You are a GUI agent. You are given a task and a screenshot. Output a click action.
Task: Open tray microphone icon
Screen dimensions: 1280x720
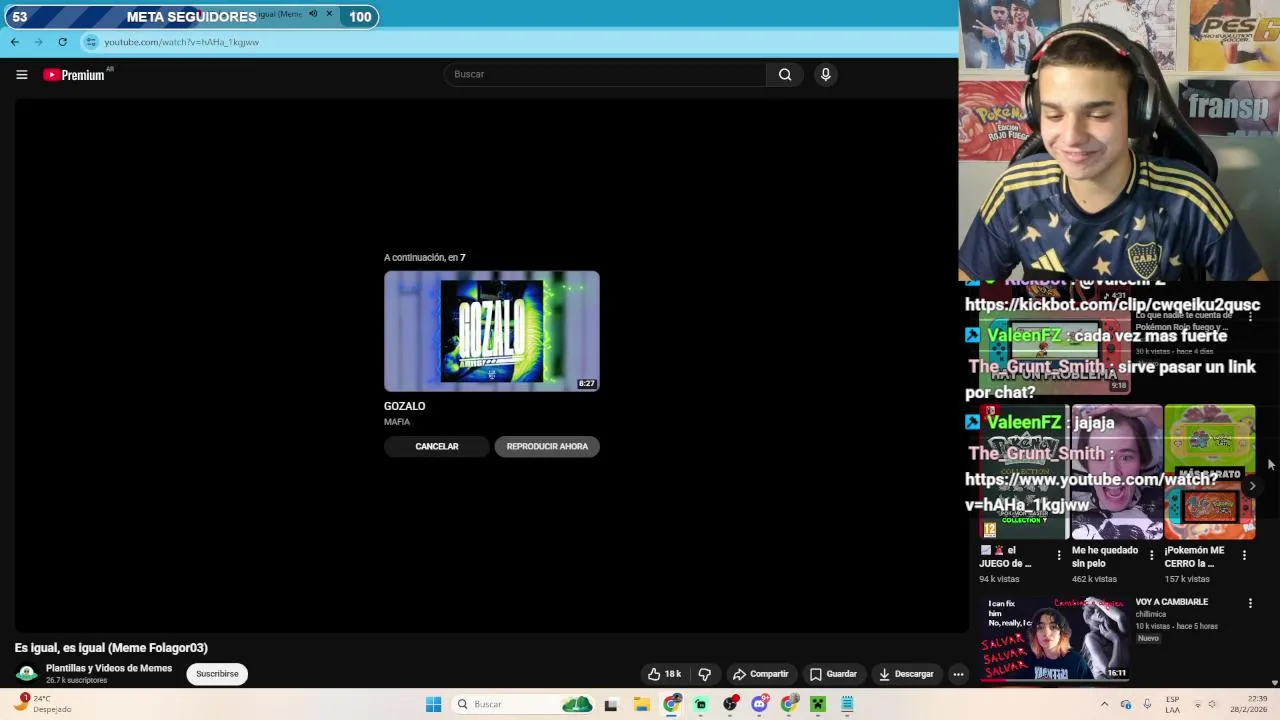click(1147, 704)
